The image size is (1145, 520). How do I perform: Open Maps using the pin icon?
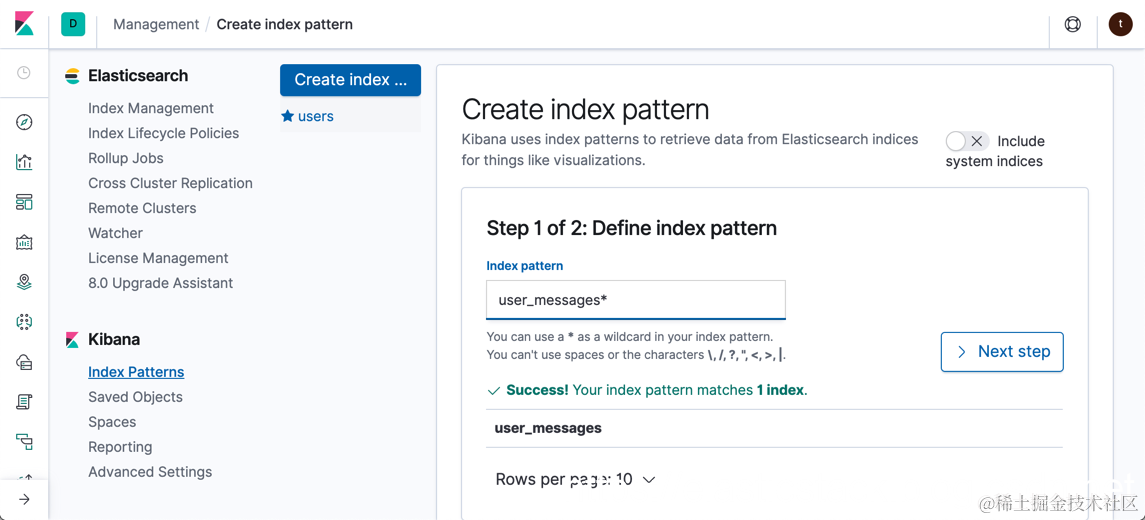(24, 282)
